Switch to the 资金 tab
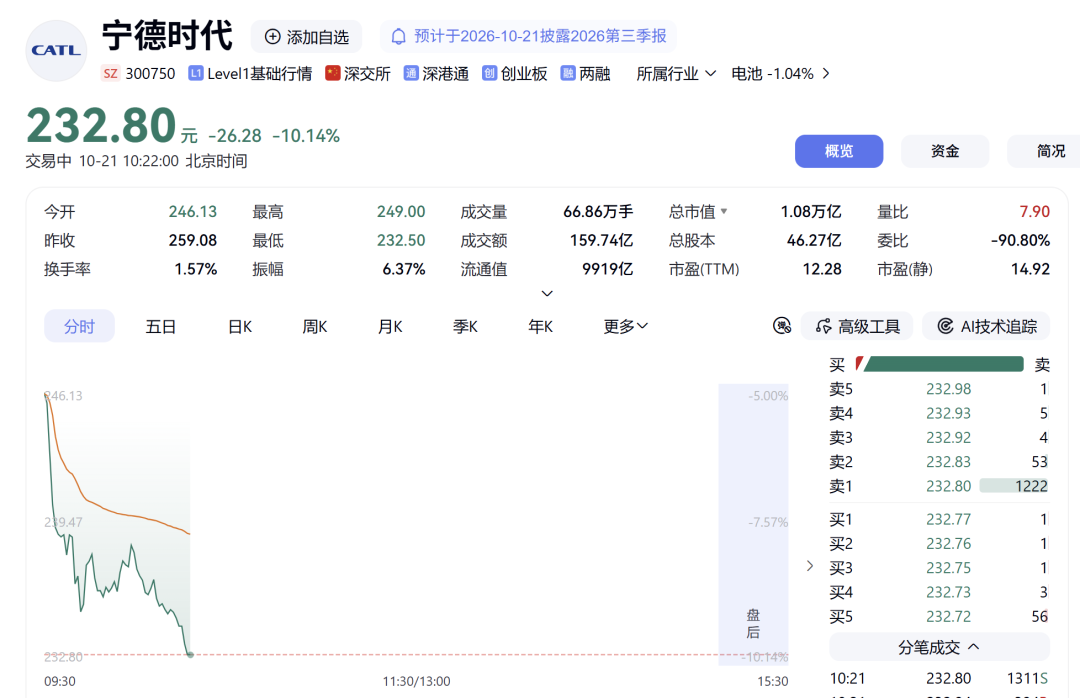Image resolution: width=1080 pixels, height=698 pixels. (x=945, y=151)
